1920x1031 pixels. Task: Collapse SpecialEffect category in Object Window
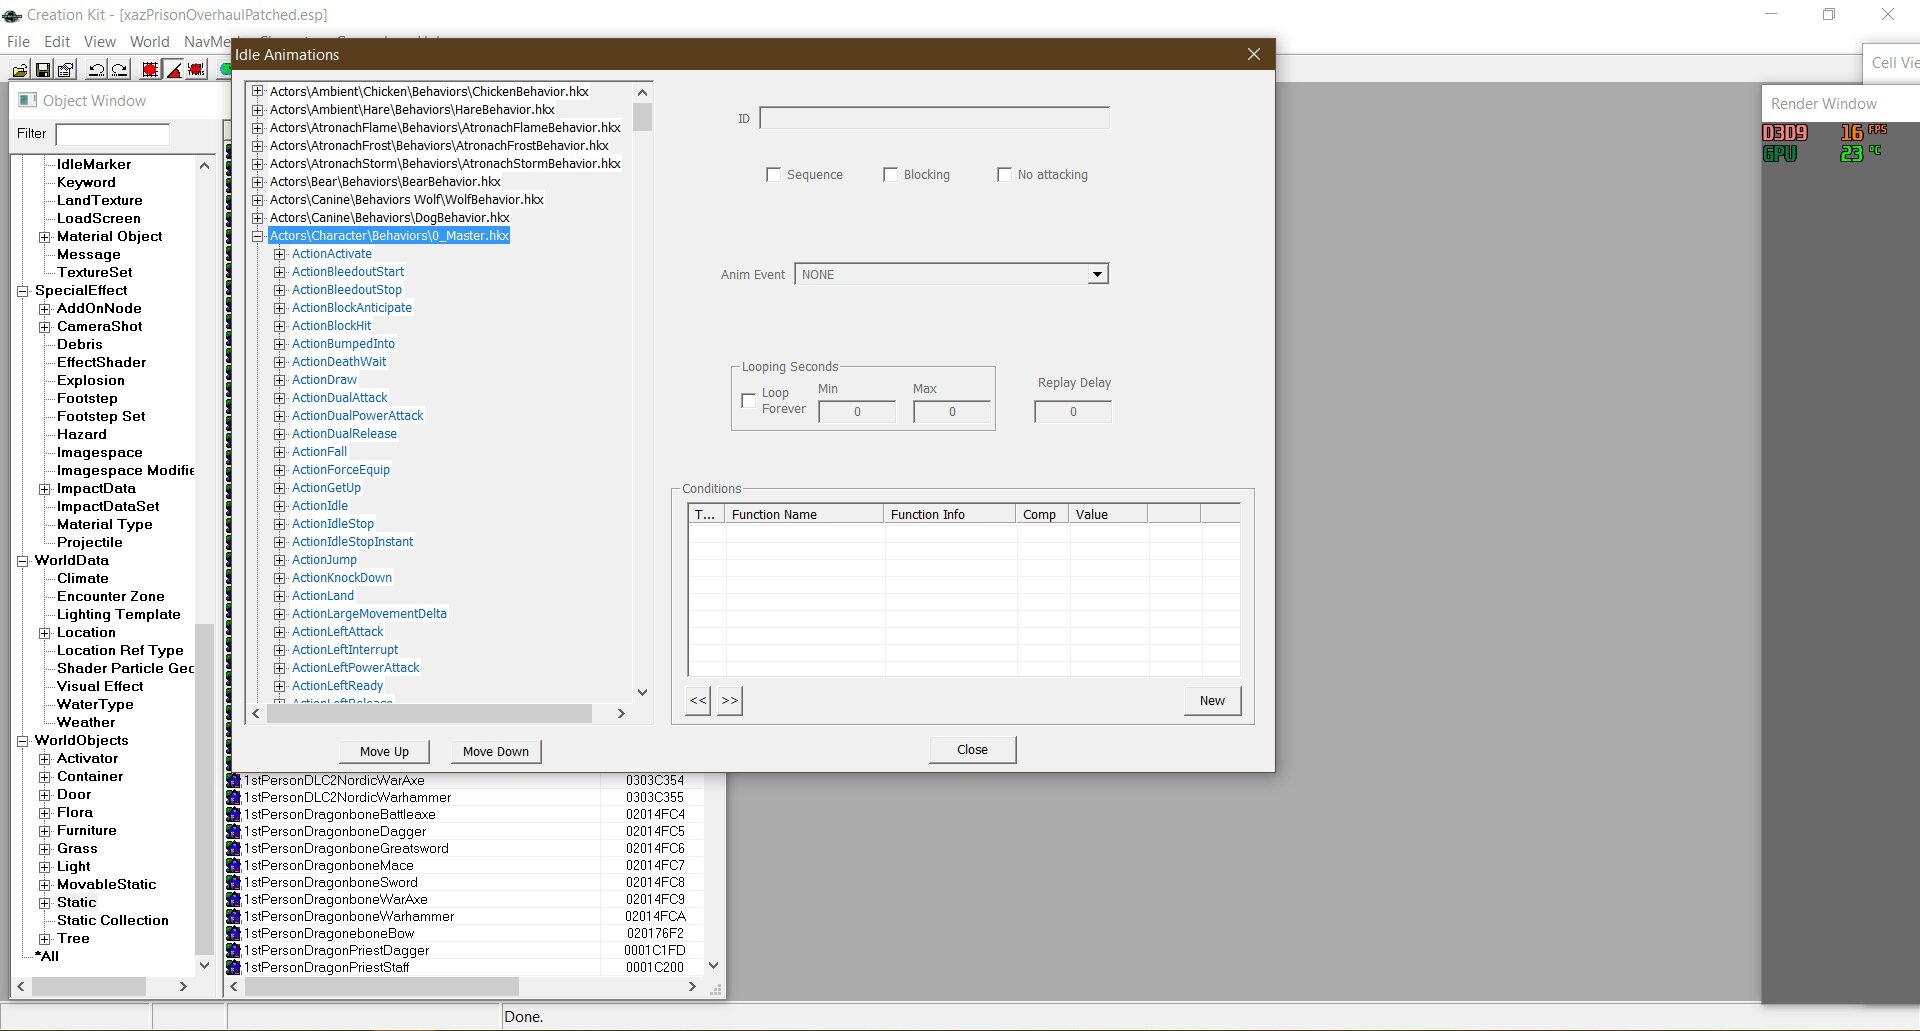pyautogui.click(x=22, y=291)
